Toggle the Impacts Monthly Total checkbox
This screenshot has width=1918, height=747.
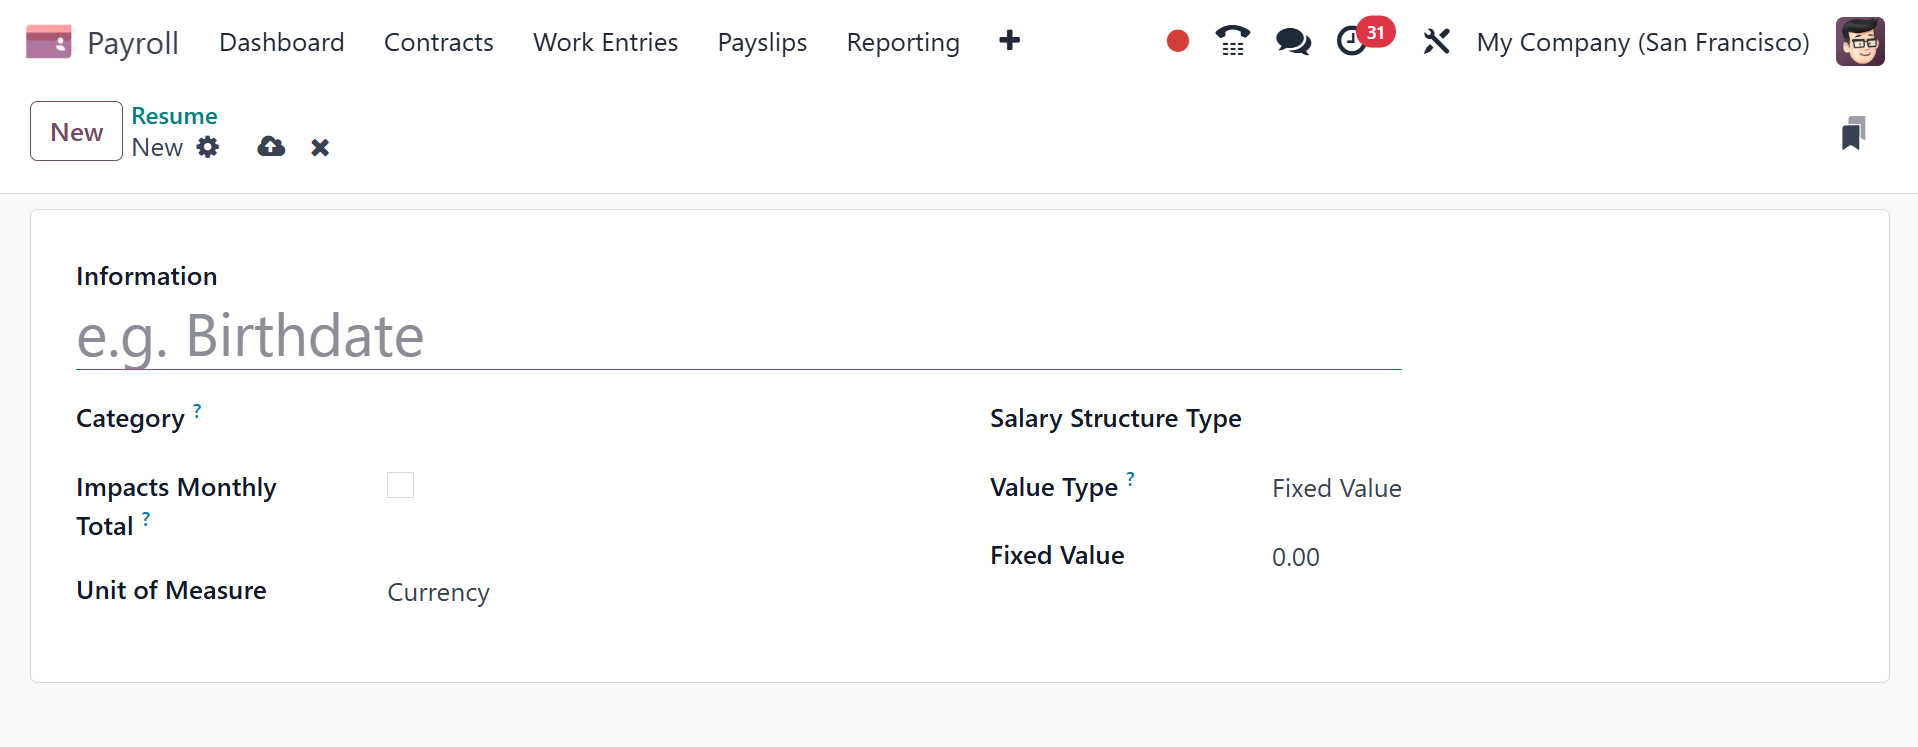[x=400, y=485]
